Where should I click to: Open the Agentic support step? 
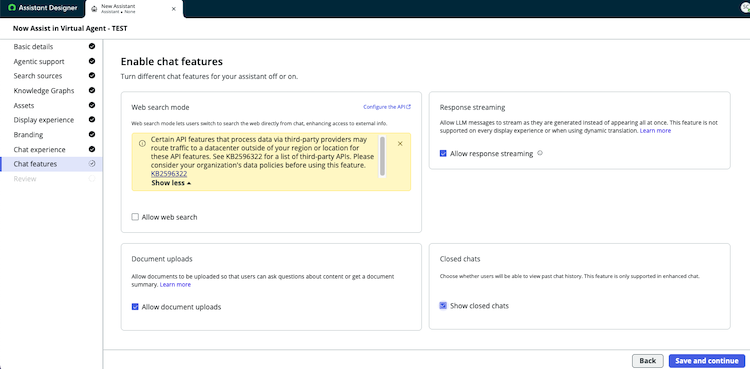click(51, 61)
